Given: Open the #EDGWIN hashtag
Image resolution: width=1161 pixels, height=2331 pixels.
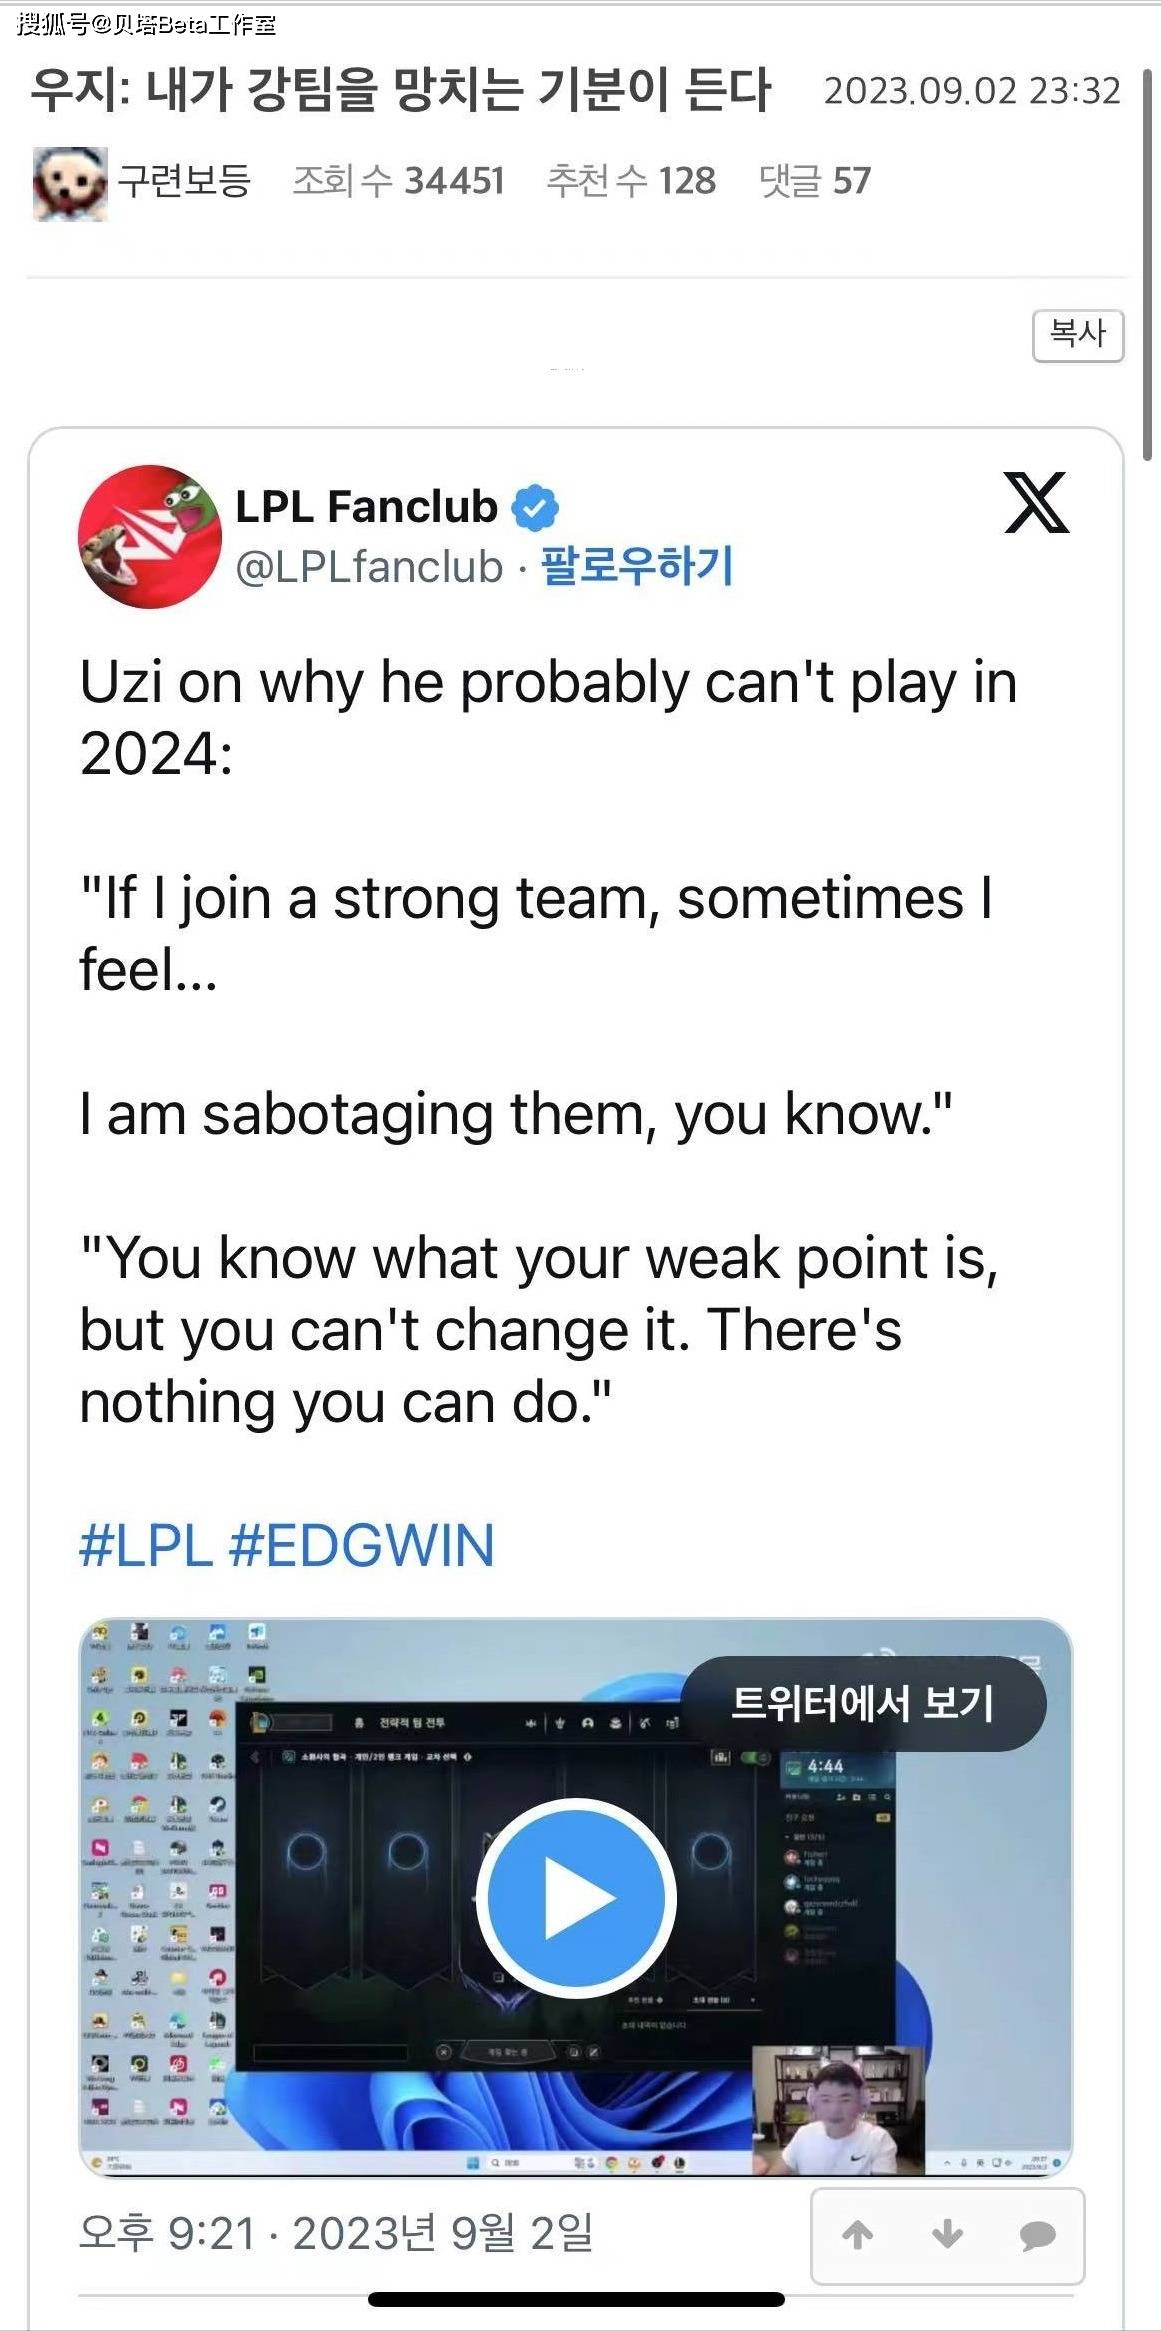Looking at the screenshot, I should [x=362, y=1545].
